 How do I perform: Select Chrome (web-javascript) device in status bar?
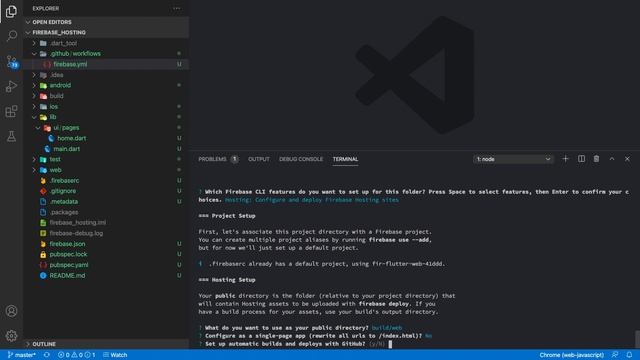coord(571,355)
